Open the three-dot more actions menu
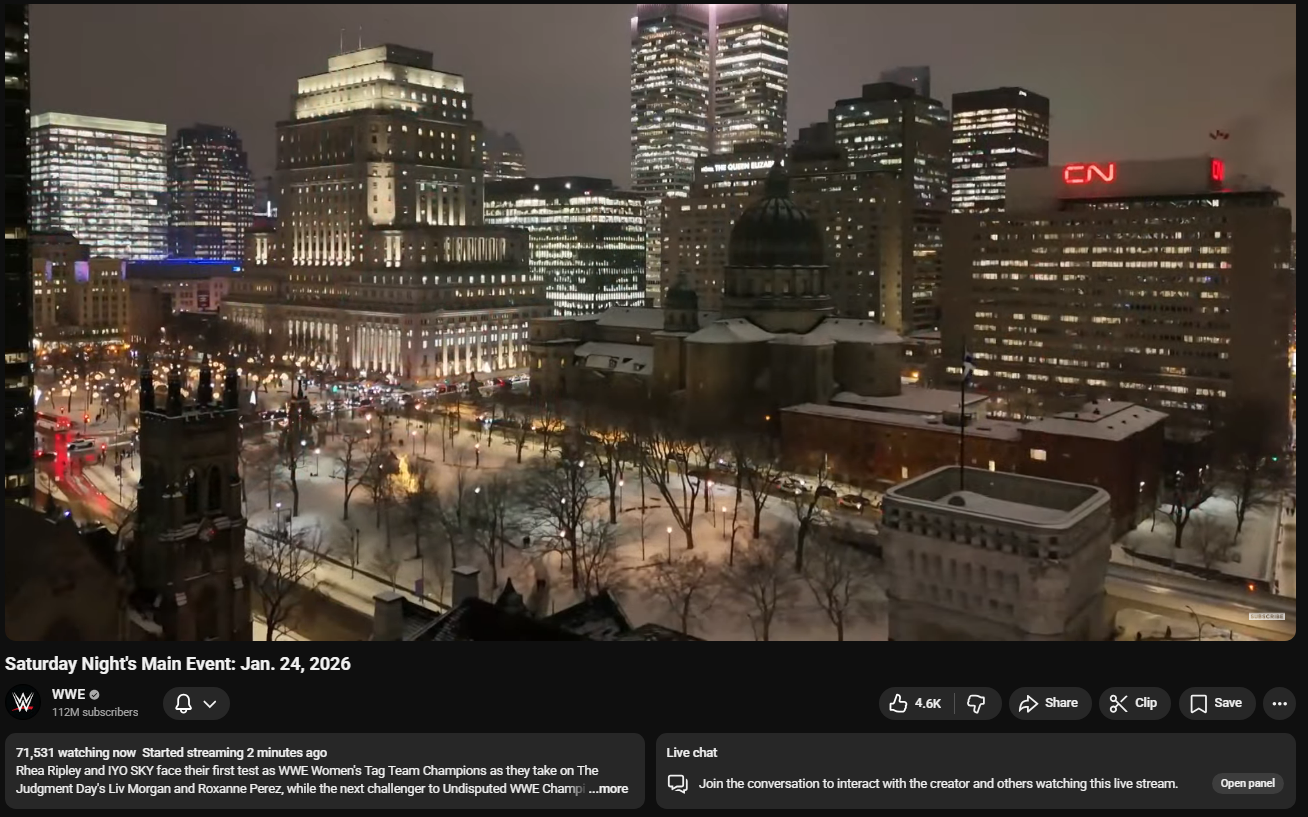1308x817 pixels. point(1279,703)
